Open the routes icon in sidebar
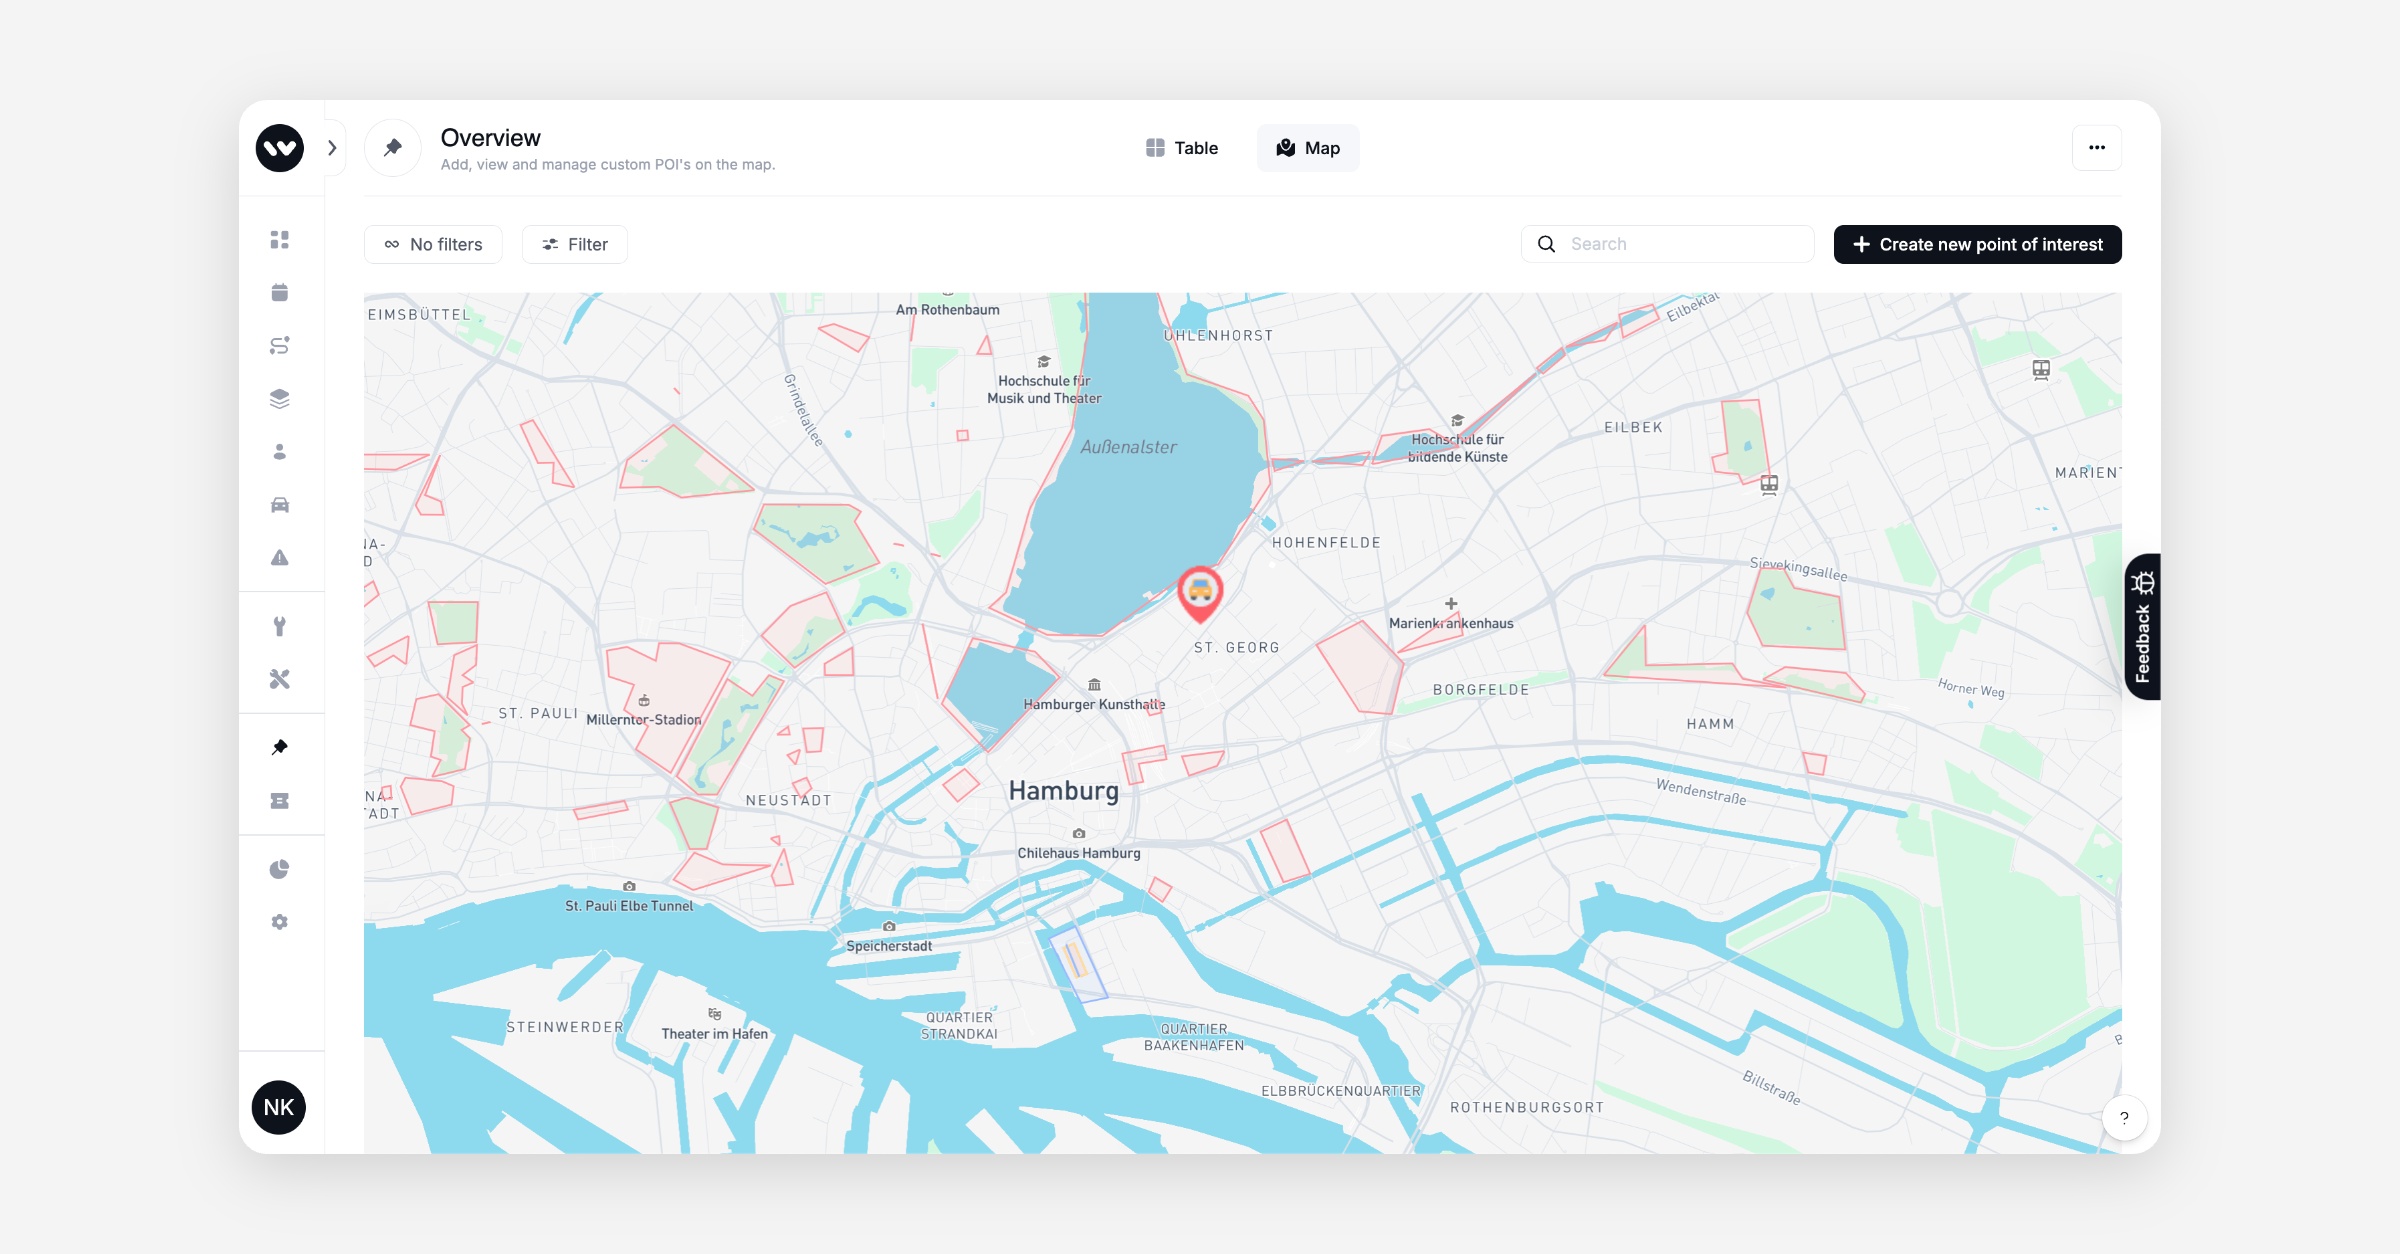This screenshot has height=1254, width=2400. [280, 346]
